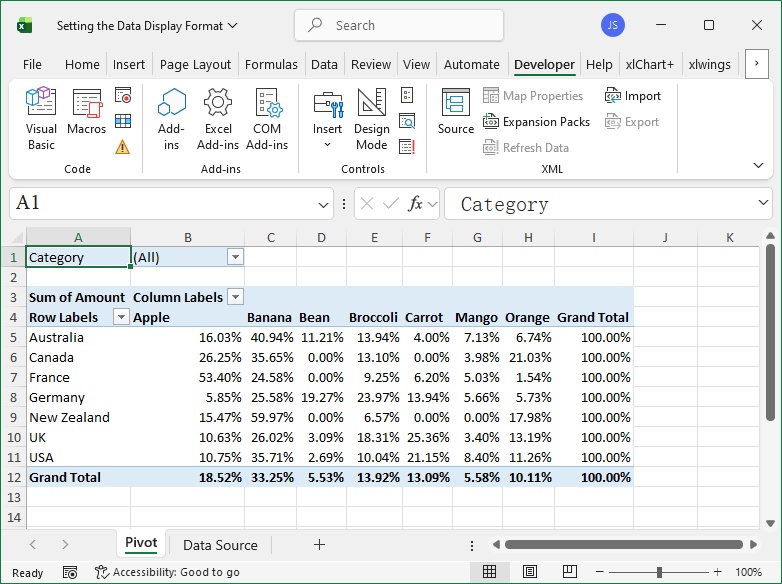This screenshot has width=782, height=584.
Task: Click the formula bar Enter checkmark
Action: (391, 203)
